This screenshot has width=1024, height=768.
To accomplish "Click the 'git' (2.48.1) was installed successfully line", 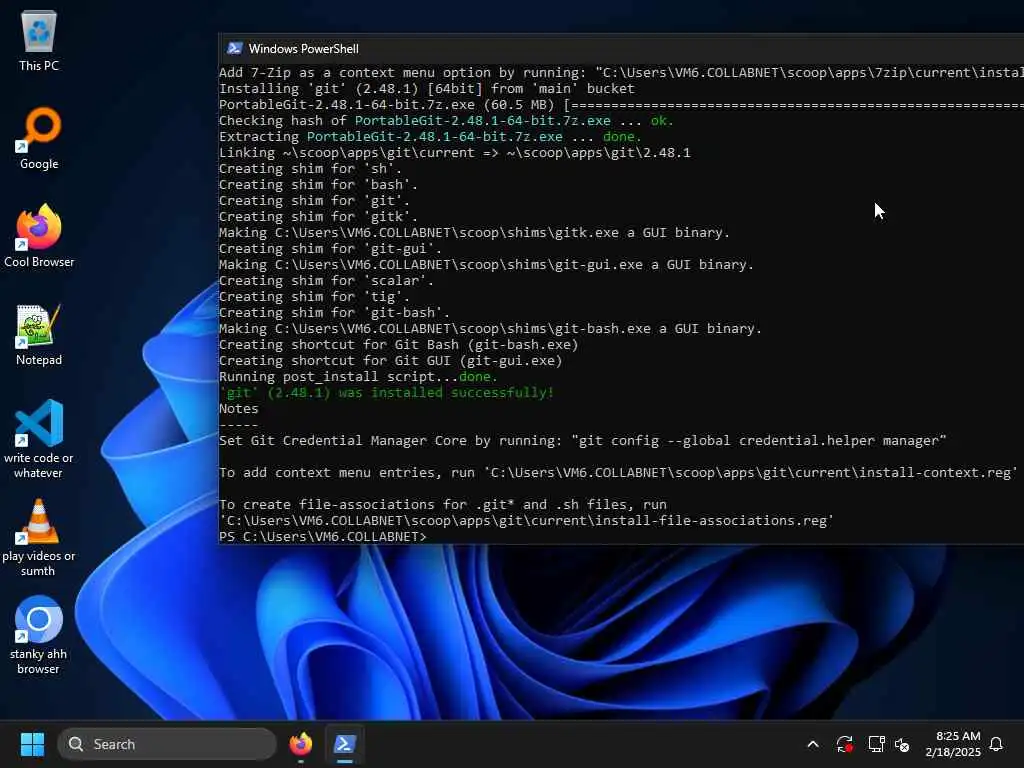I will pyautogui.click(x=387, y=392).
